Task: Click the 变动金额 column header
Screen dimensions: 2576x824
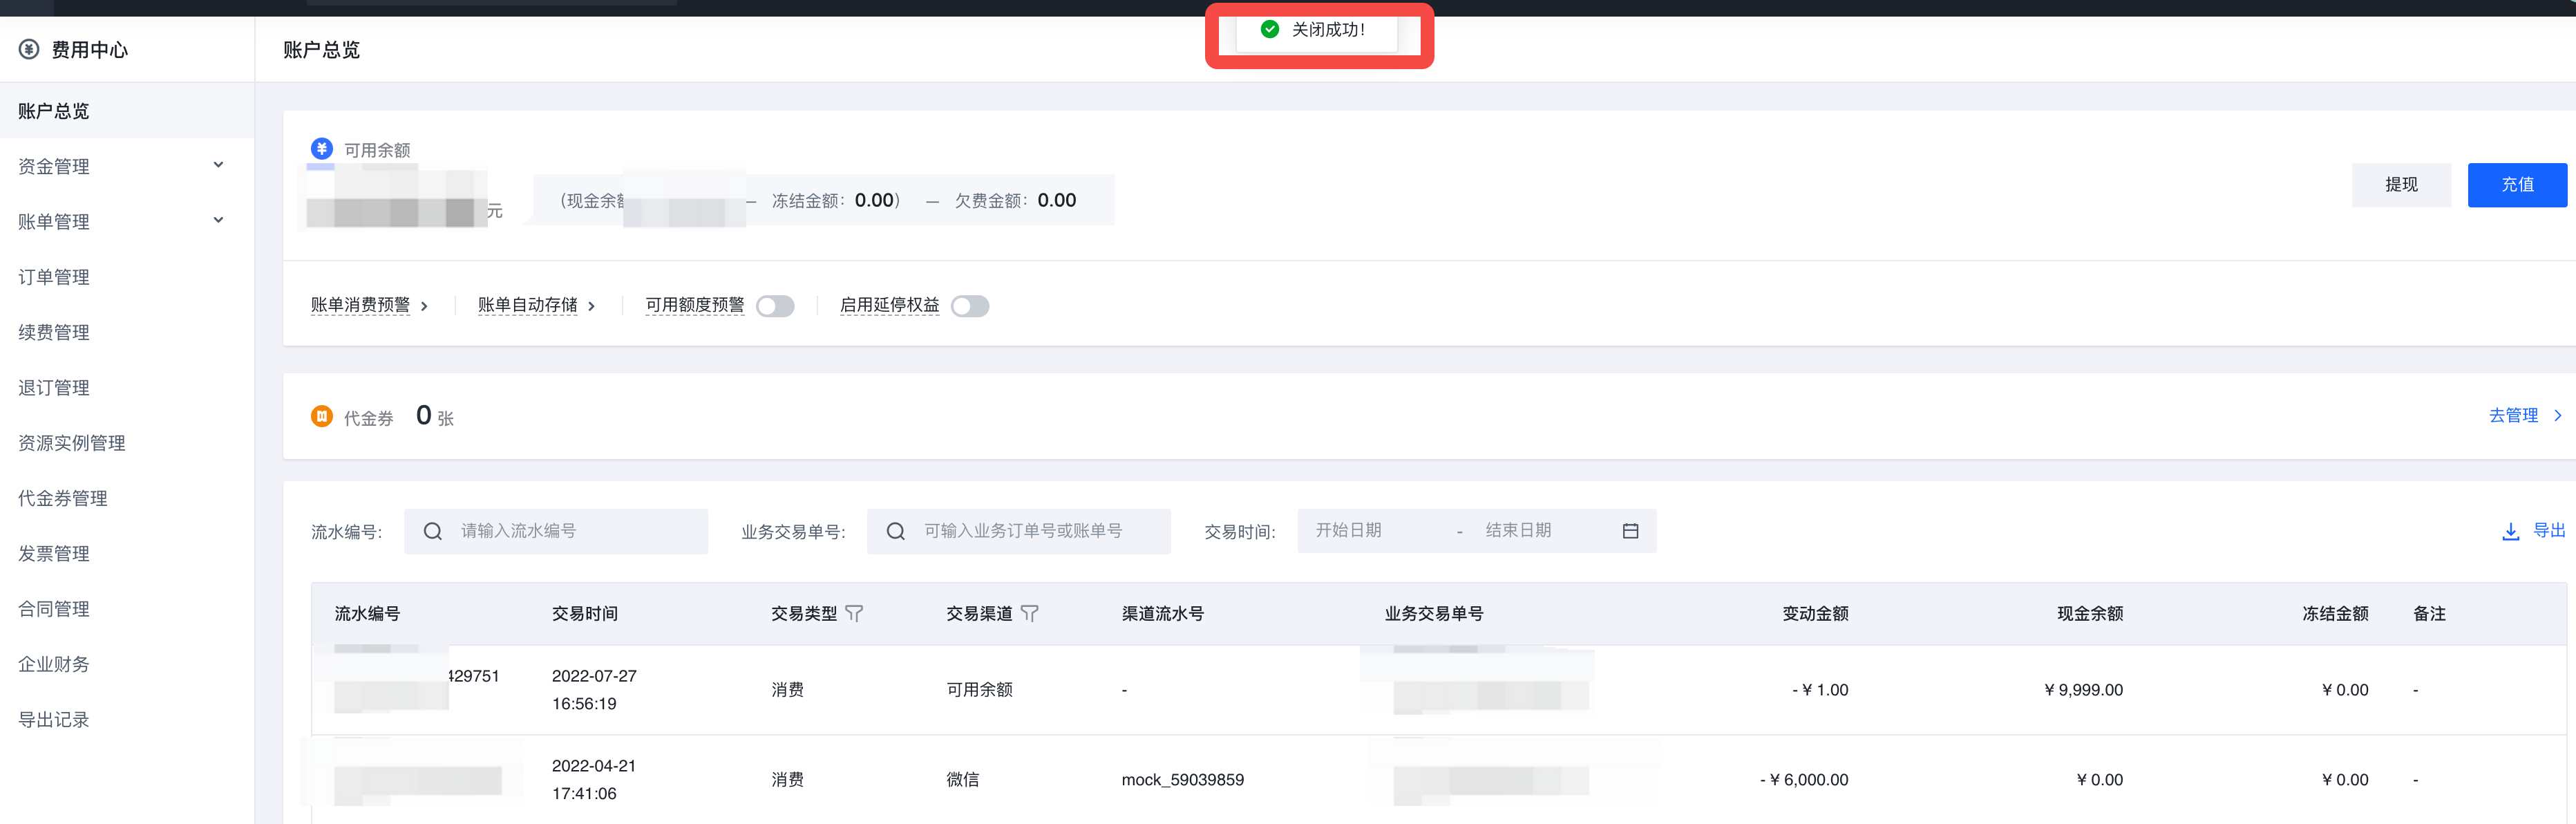Action: [x=1815, y=613]
